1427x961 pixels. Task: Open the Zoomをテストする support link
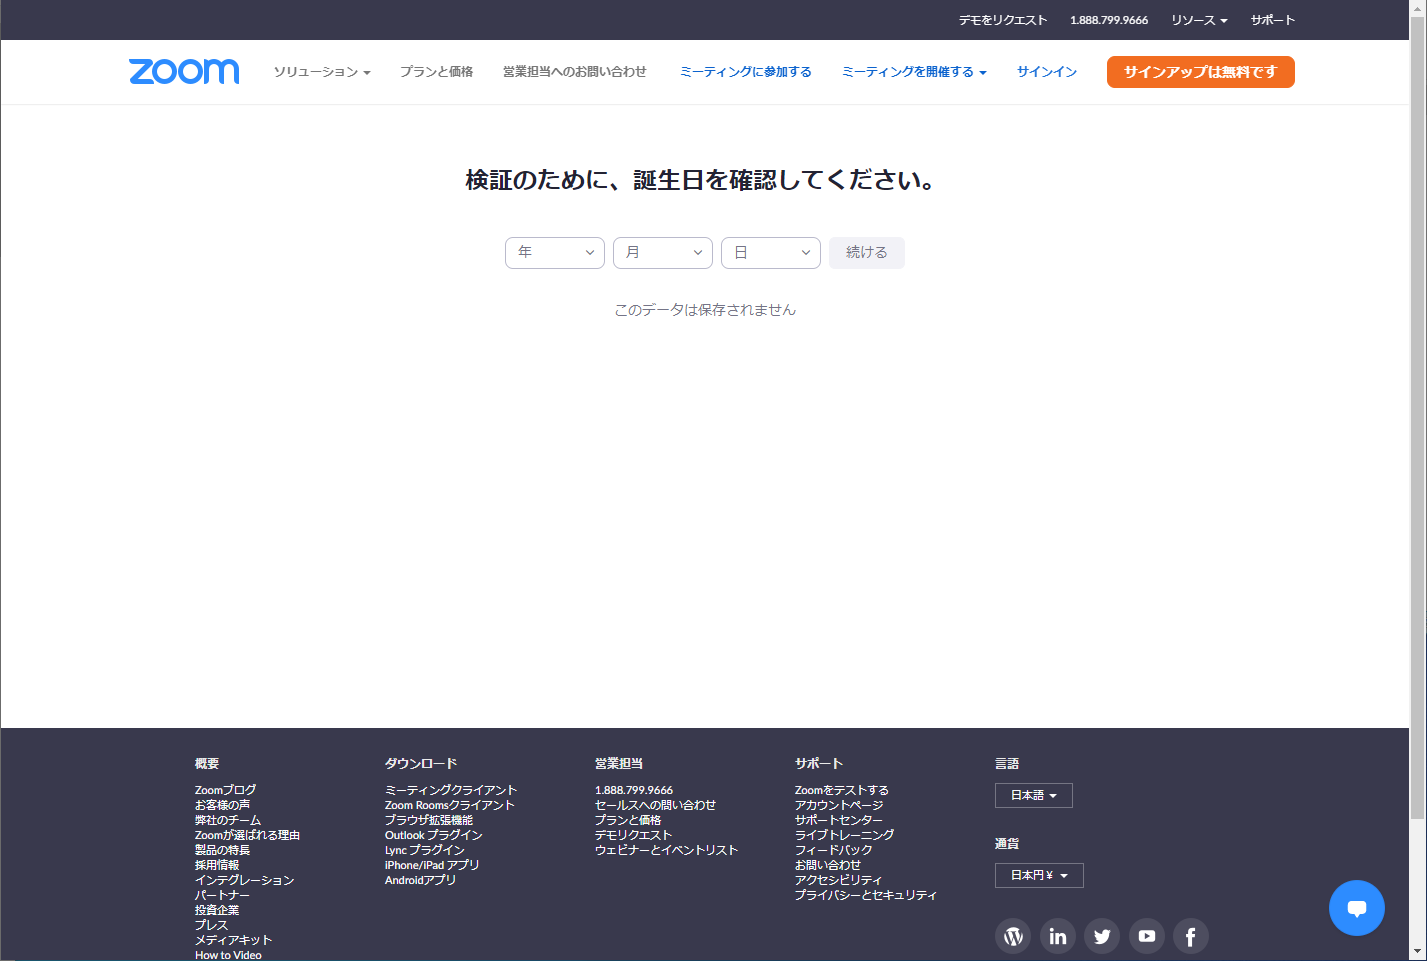coord(842,790)
